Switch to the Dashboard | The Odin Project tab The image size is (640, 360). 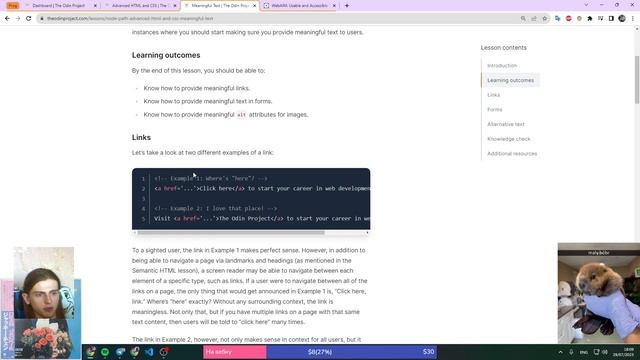click(x=61, y=6)
